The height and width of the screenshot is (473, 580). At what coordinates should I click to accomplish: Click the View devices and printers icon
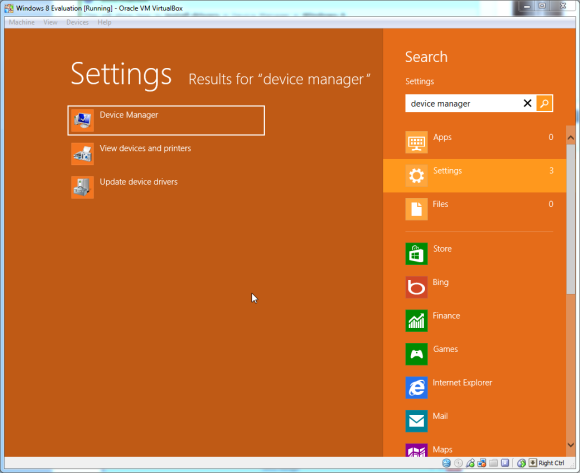click(82, 154)
